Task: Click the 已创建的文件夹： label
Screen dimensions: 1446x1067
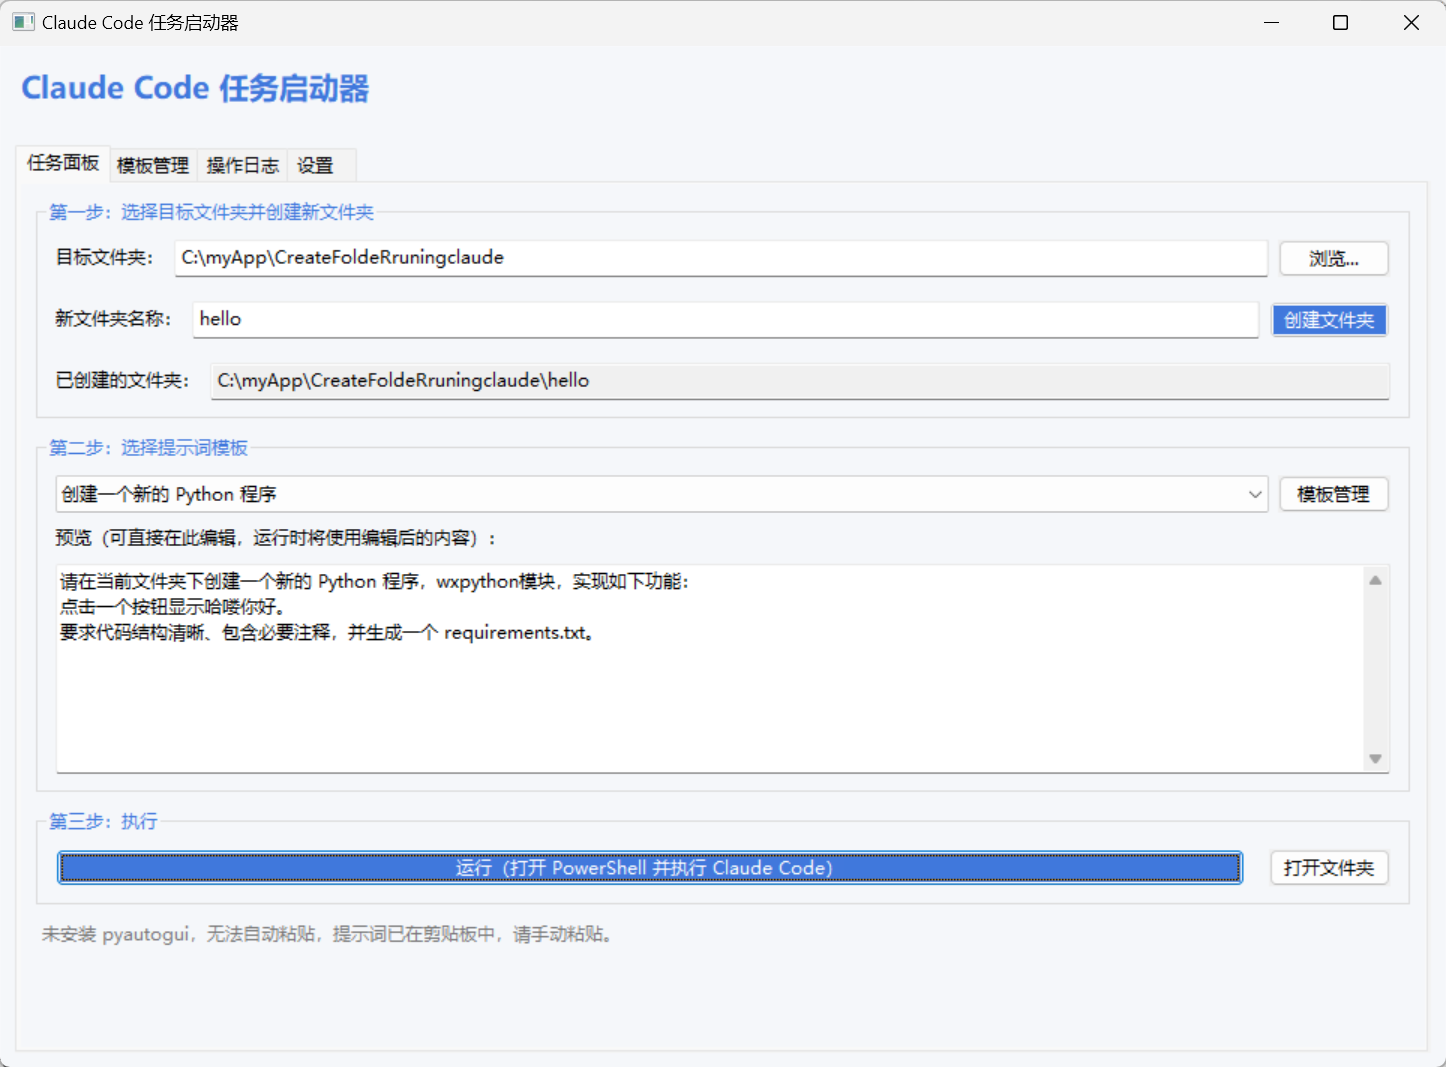Action: click(123, 381)
